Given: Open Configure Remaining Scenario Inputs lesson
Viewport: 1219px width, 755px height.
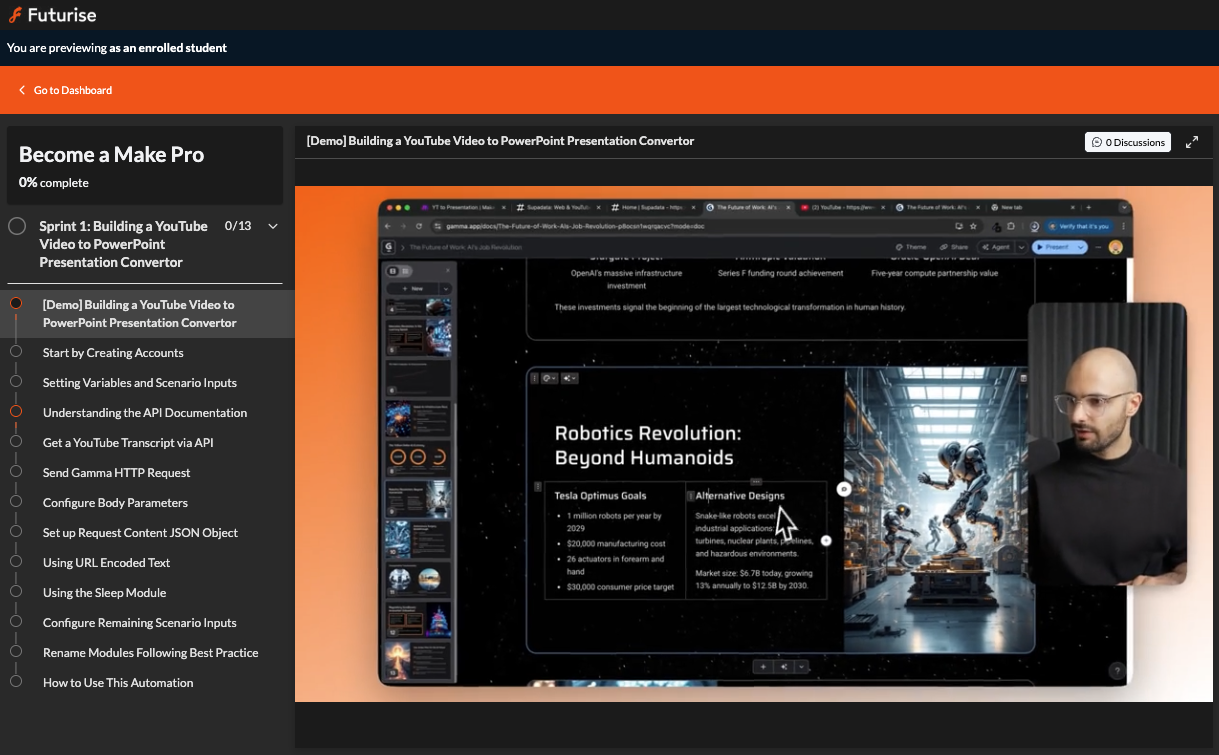Looking at the screenshot, I should (x=139, y=623).
